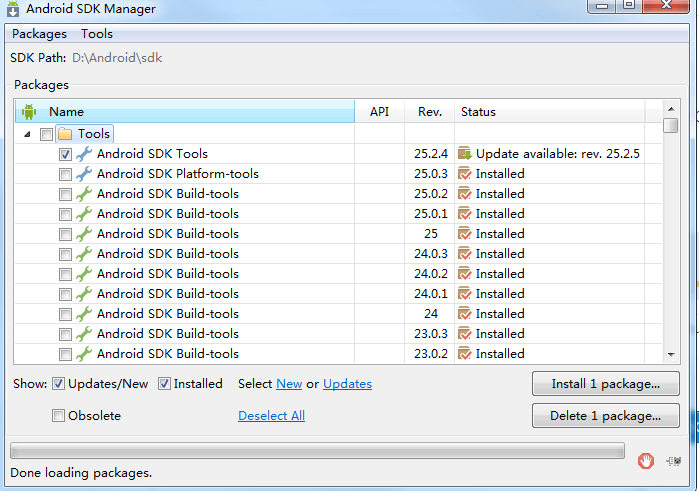Click the D:\Android\sdk path text
Viewport: 699px width, 491px height.
pyautogui.click(x=117, y=58)
